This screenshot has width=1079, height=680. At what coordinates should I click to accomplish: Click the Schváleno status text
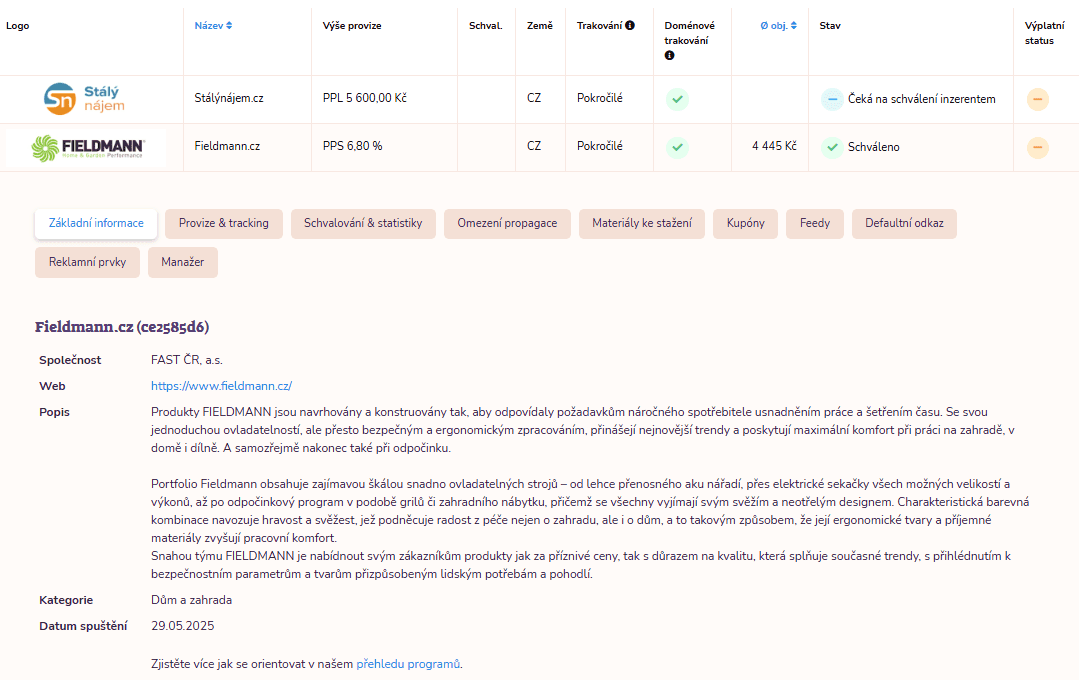pos(873,147)
